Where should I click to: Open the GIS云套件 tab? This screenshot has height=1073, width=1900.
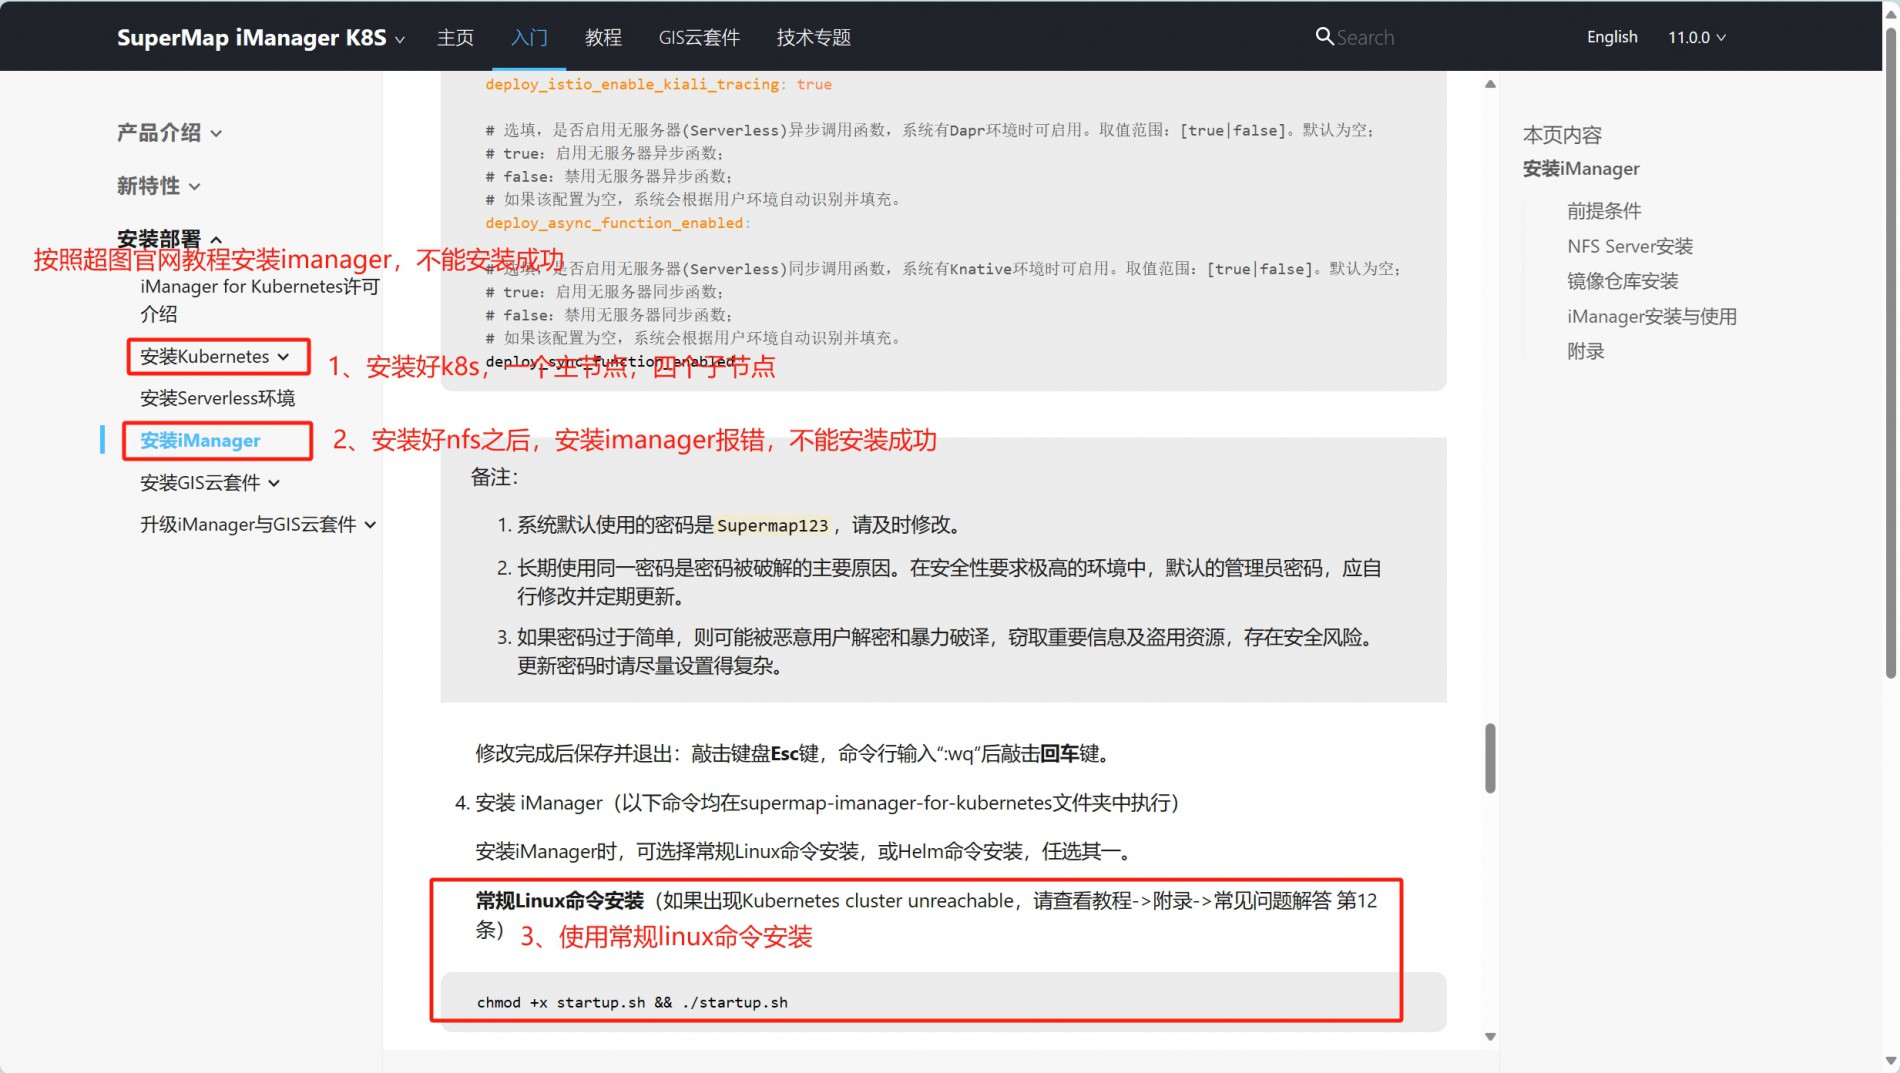699,37
